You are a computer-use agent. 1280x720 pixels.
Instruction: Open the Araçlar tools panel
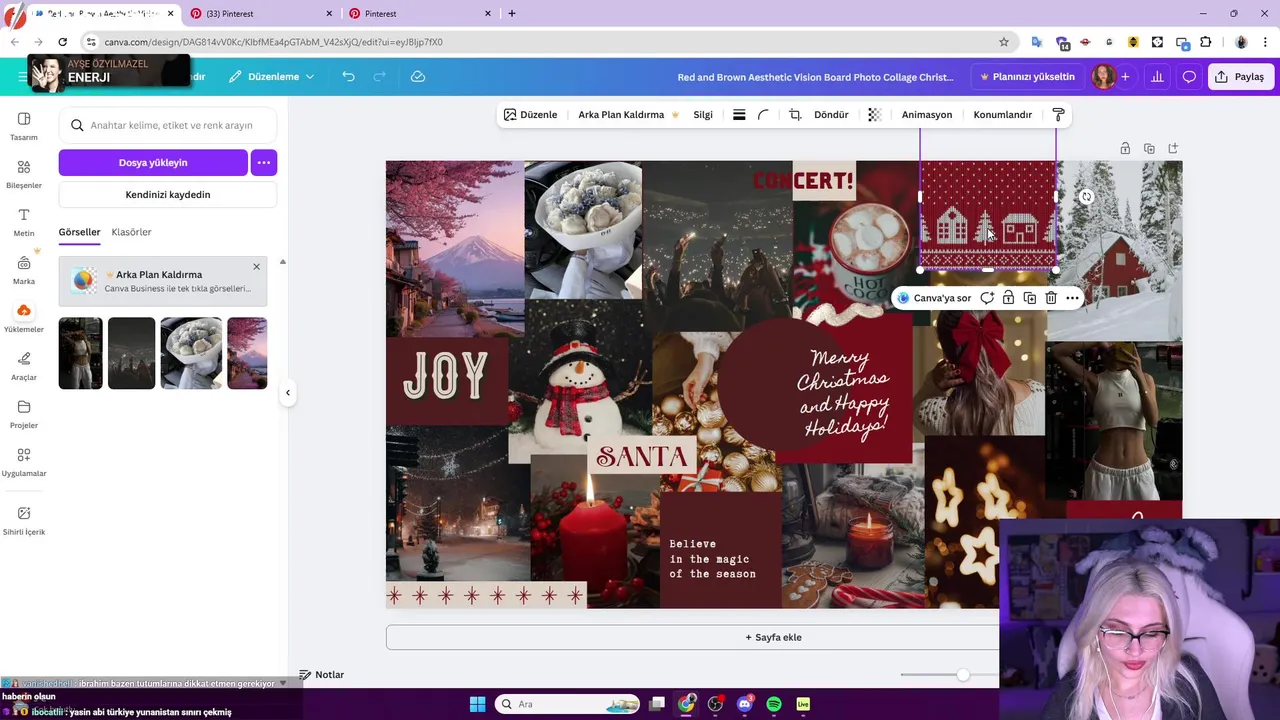(24, 366)
